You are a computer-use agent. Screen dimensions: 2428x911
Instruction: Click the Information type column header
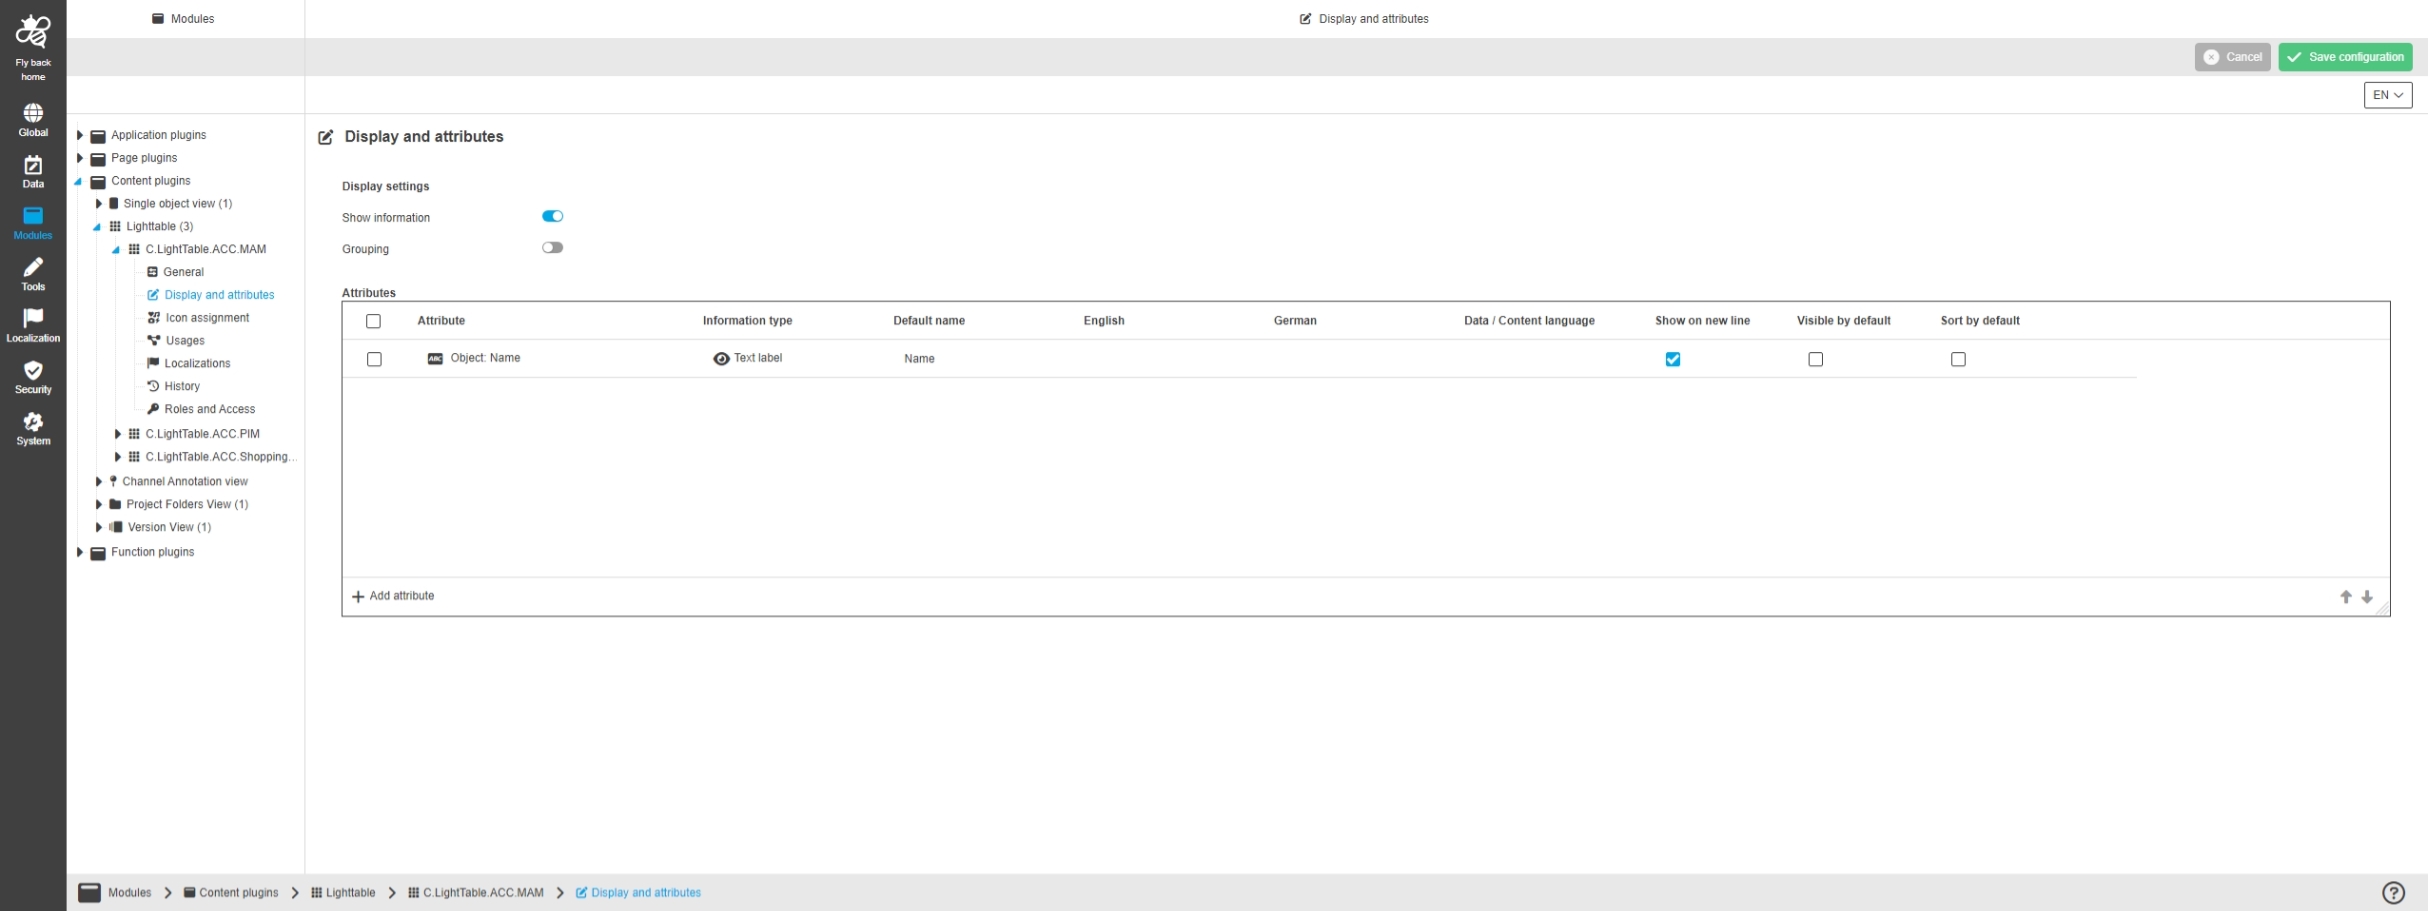click(747, 321)
